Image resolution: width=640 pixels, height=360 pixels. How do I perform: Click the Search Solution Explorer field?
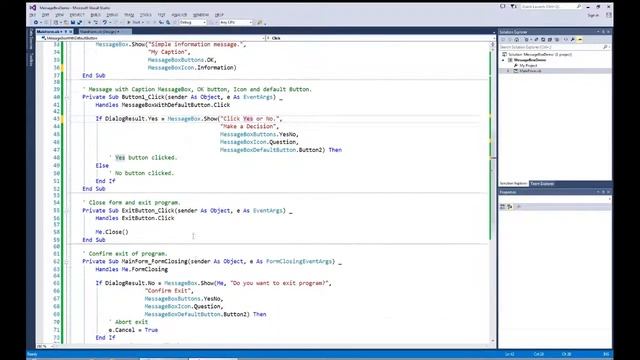pos(554,47)
